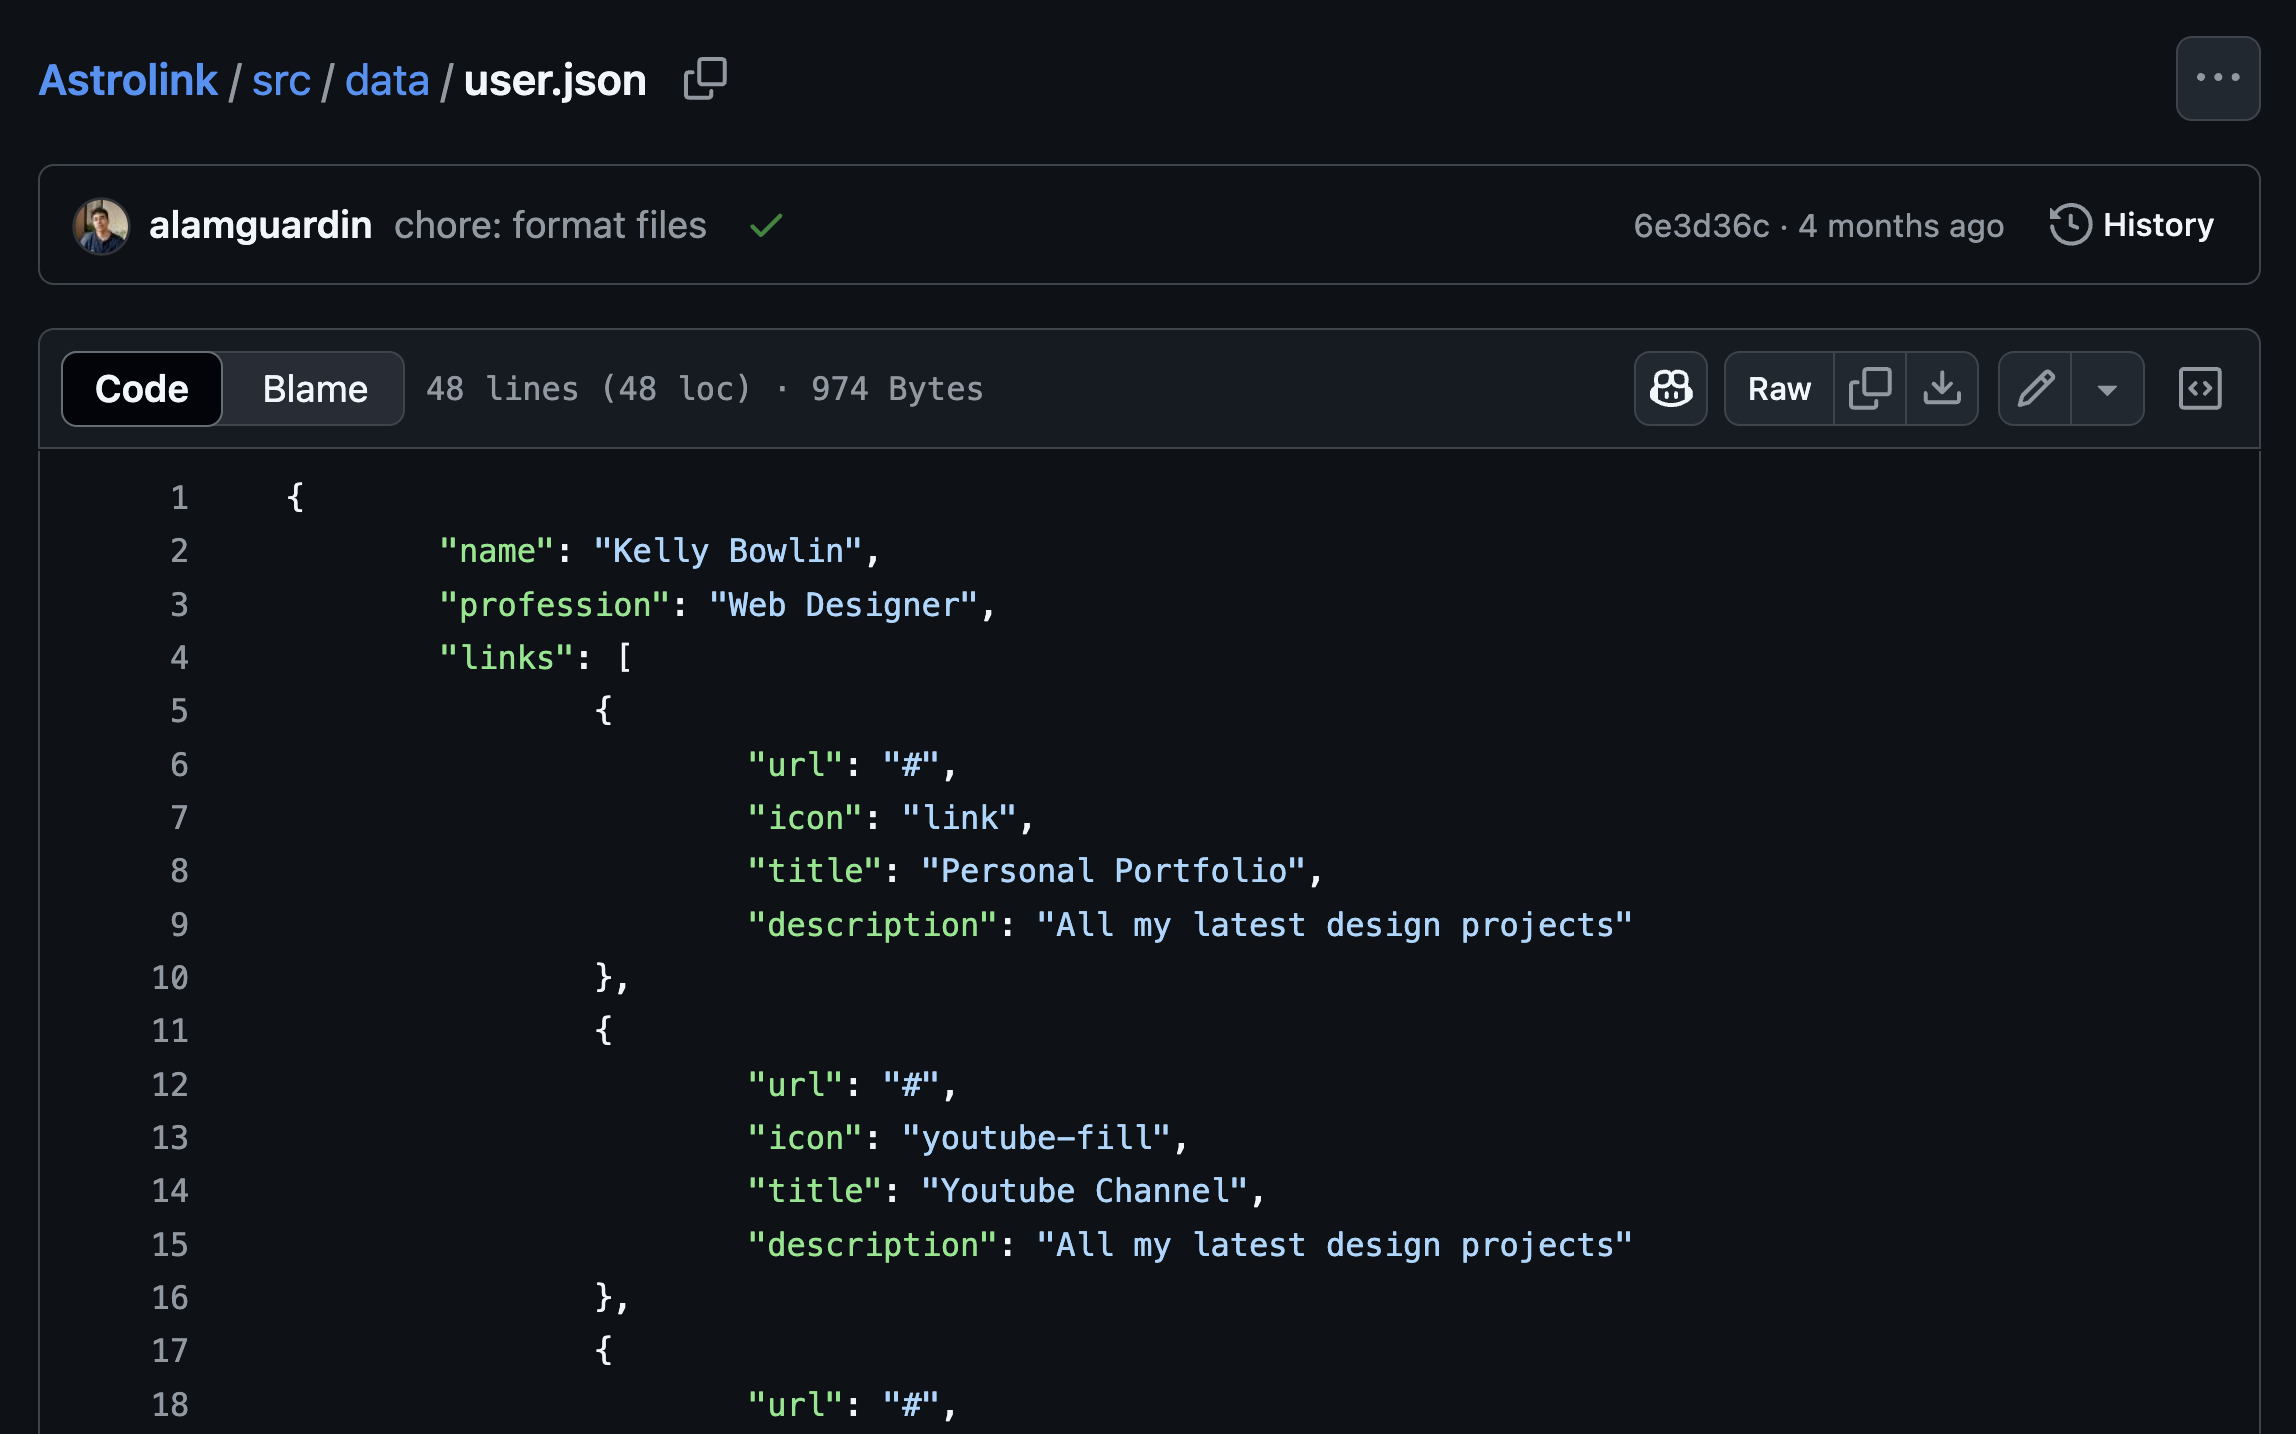
Task: Open the file History
Action: (x=2131, y=225)
